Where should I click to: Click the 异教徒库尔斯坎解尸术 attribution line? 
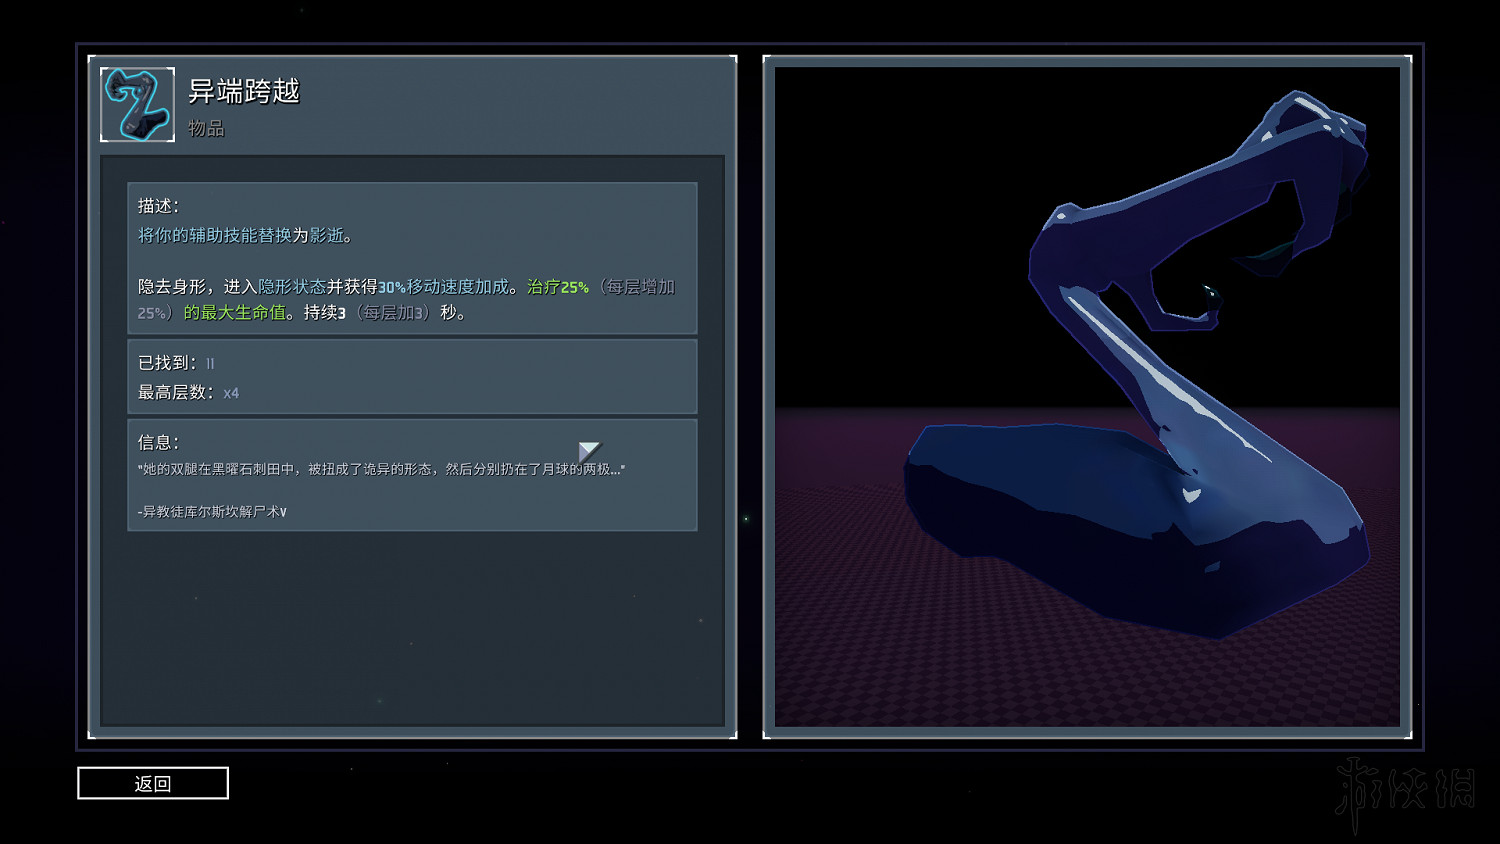click(212, 512)
